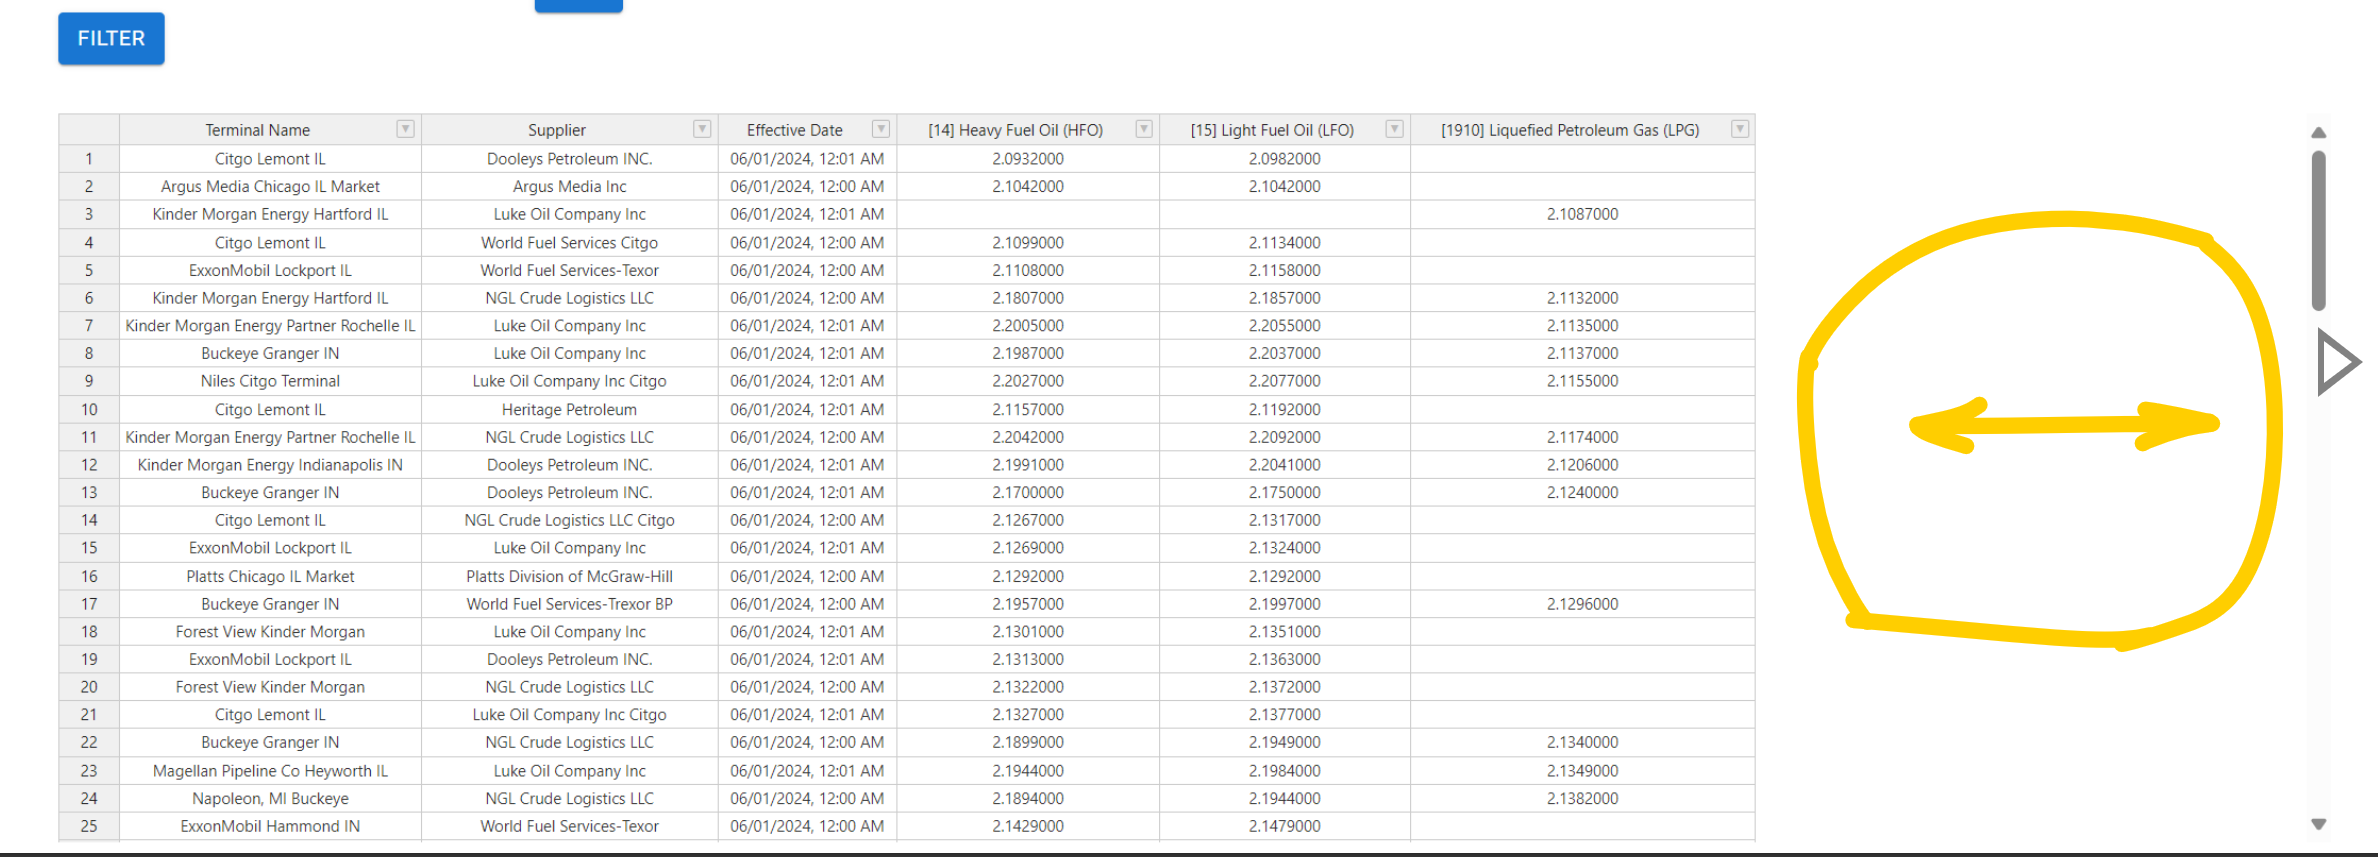Click LPG value 2.1206000
The height and width of the screenshot is (857, 2378).
(x=1582, y=465)
